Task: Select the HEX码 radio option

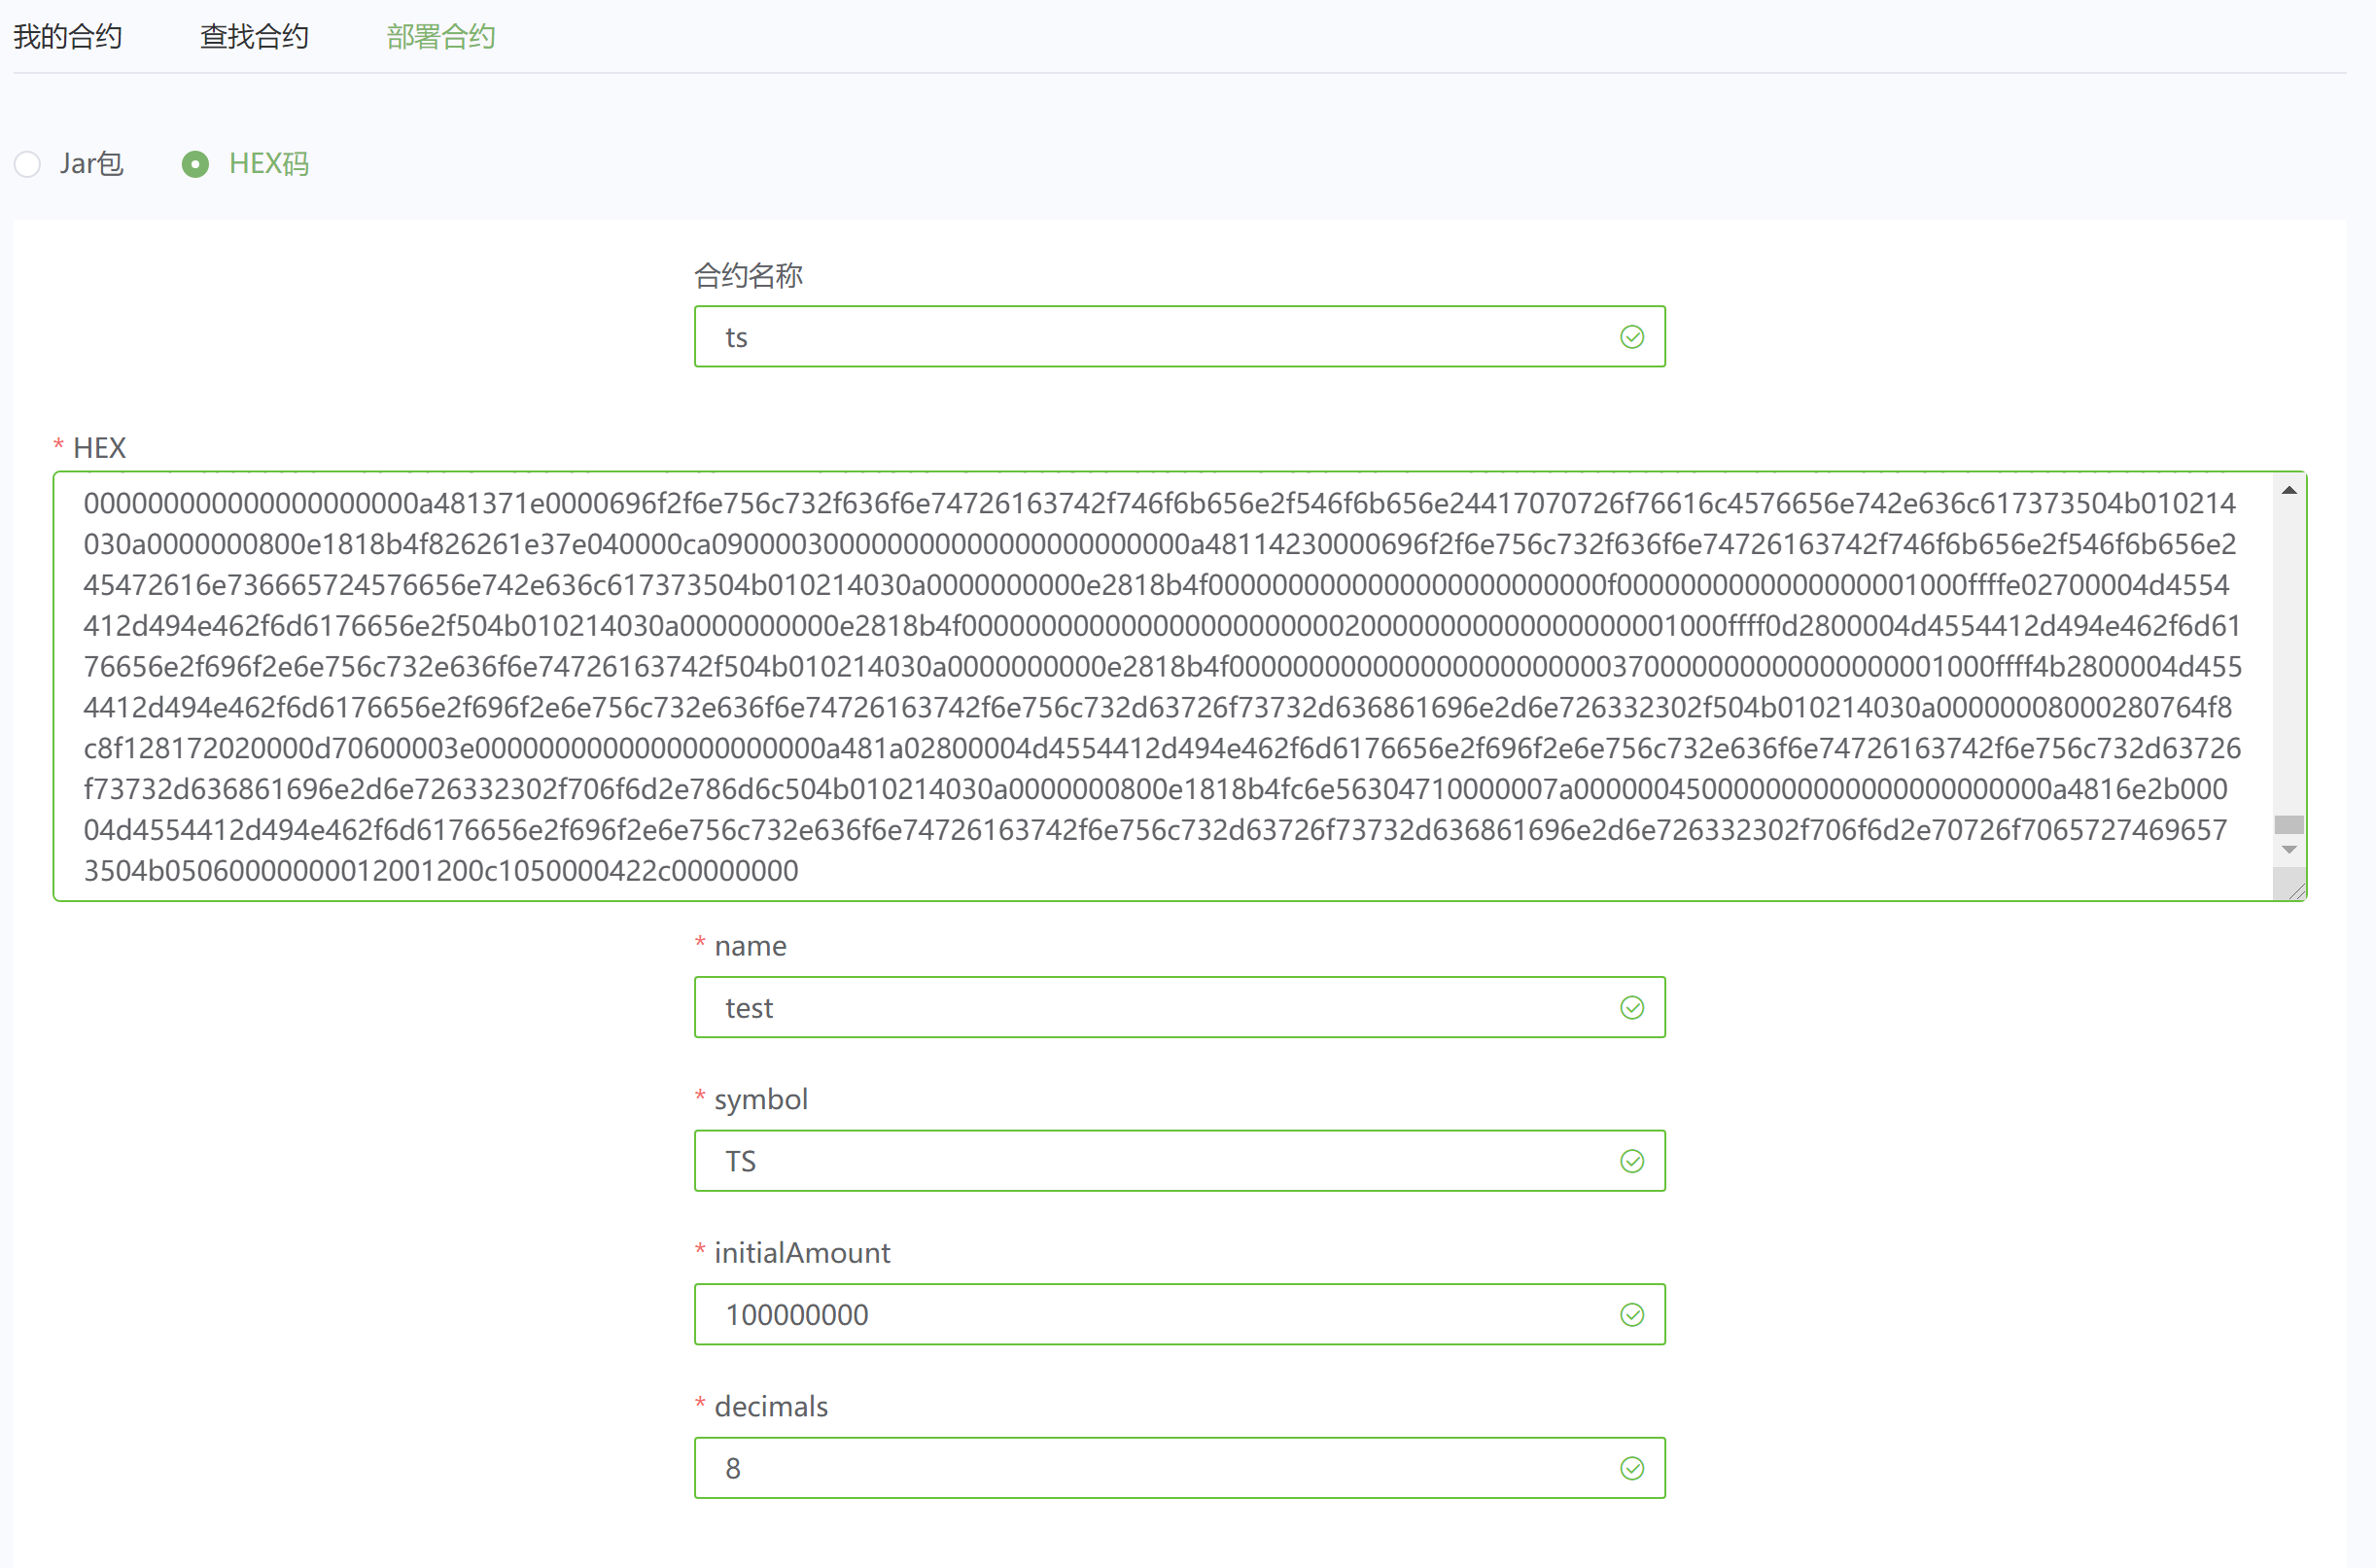Action: (196, 164)
